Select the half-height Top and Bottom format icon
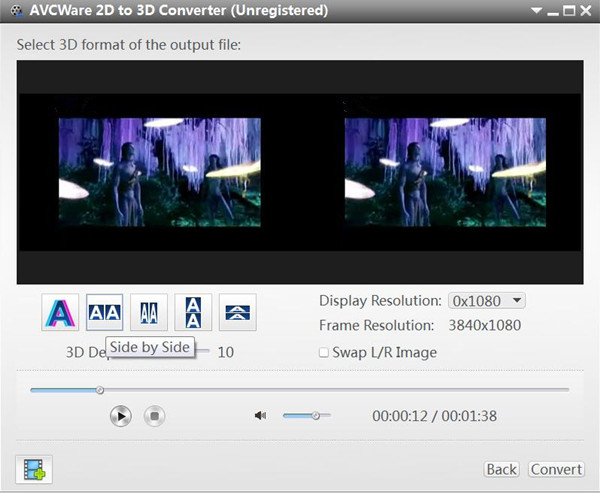The height and width of the screenshot is (493, 600). tap(238, 312)
